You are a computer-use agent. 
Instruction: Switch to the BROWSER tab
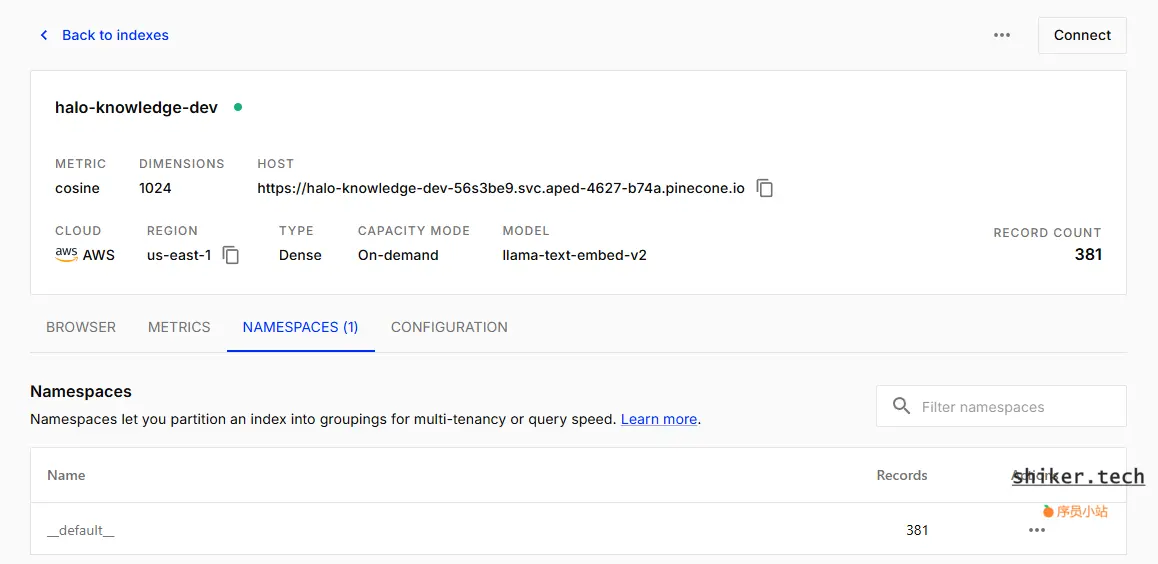(x=81, y=327)
